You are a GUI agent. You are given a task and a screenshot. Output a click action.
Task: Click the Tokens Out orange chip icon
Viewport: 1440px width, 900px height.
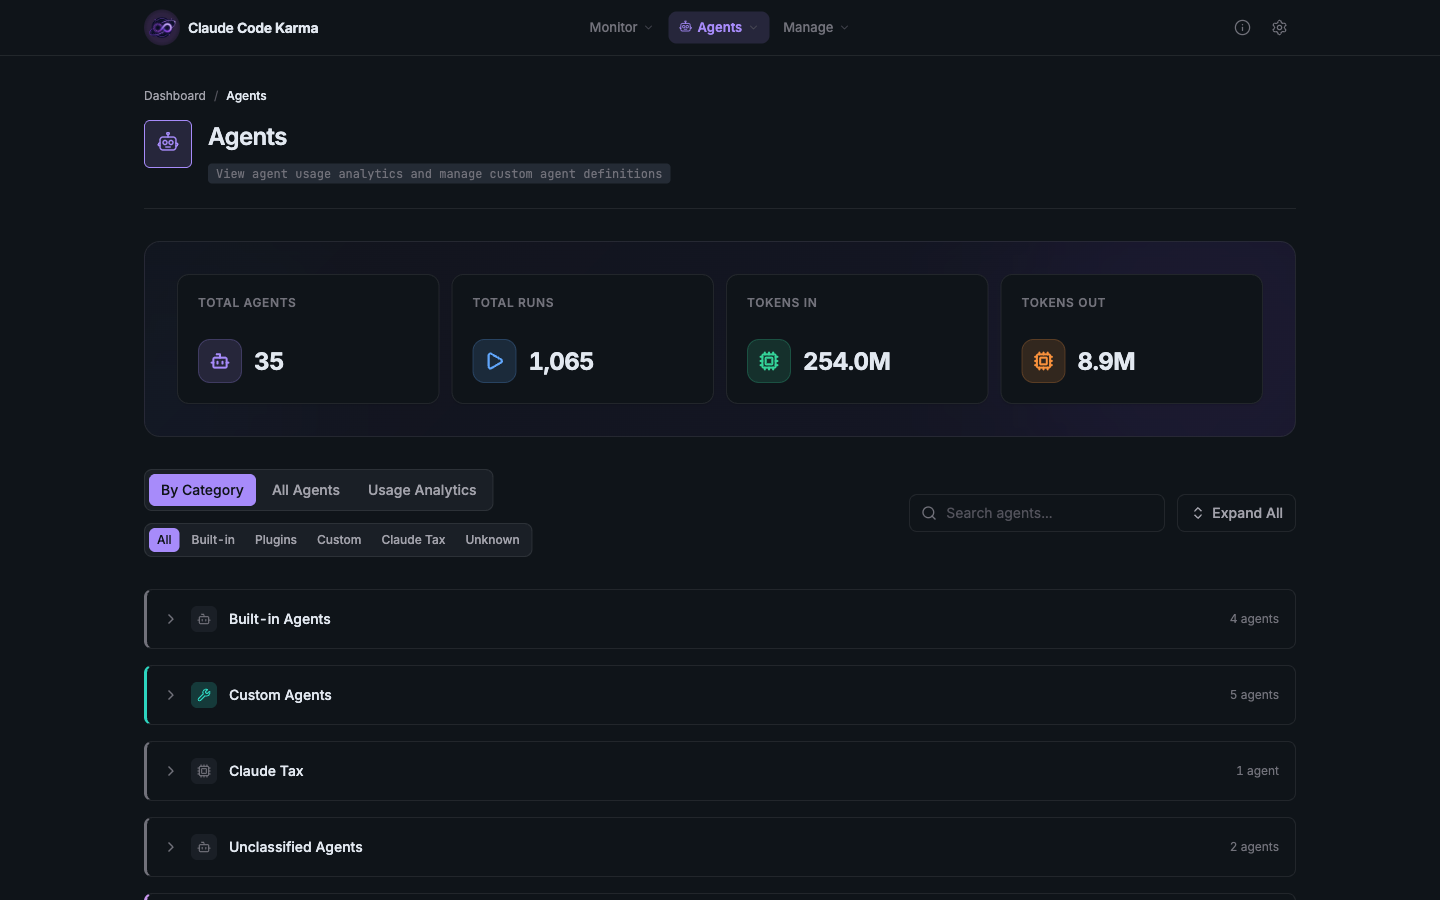[1043, 361]
